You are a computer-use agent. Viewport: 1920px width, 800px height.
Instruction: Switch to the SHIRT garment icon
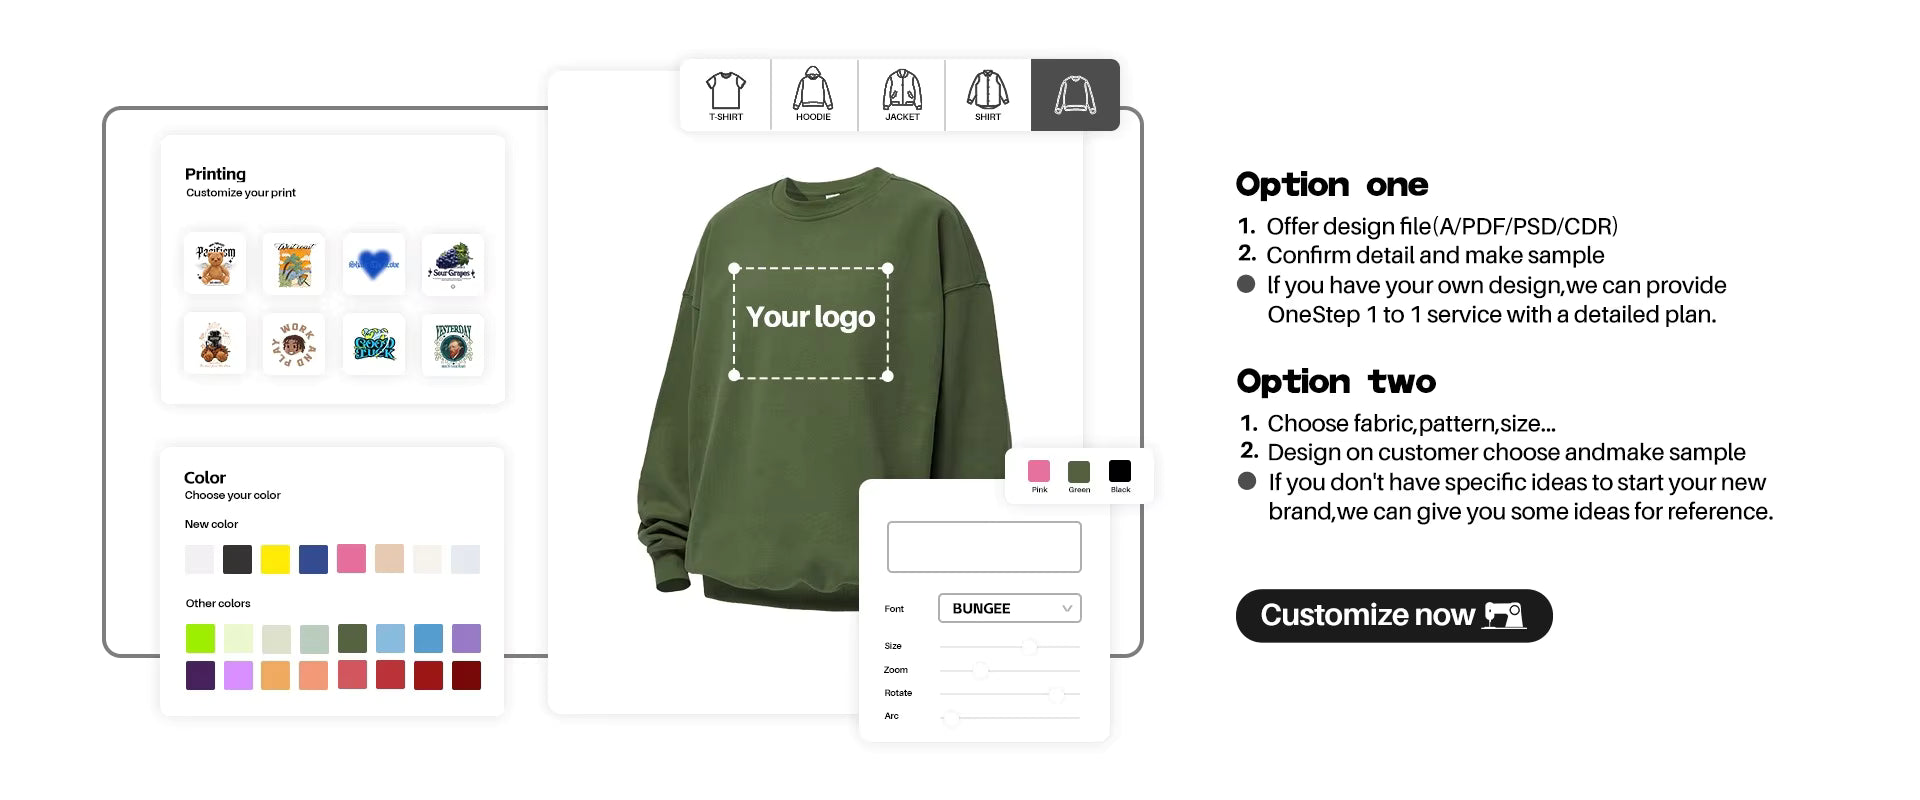pos(988,95)
